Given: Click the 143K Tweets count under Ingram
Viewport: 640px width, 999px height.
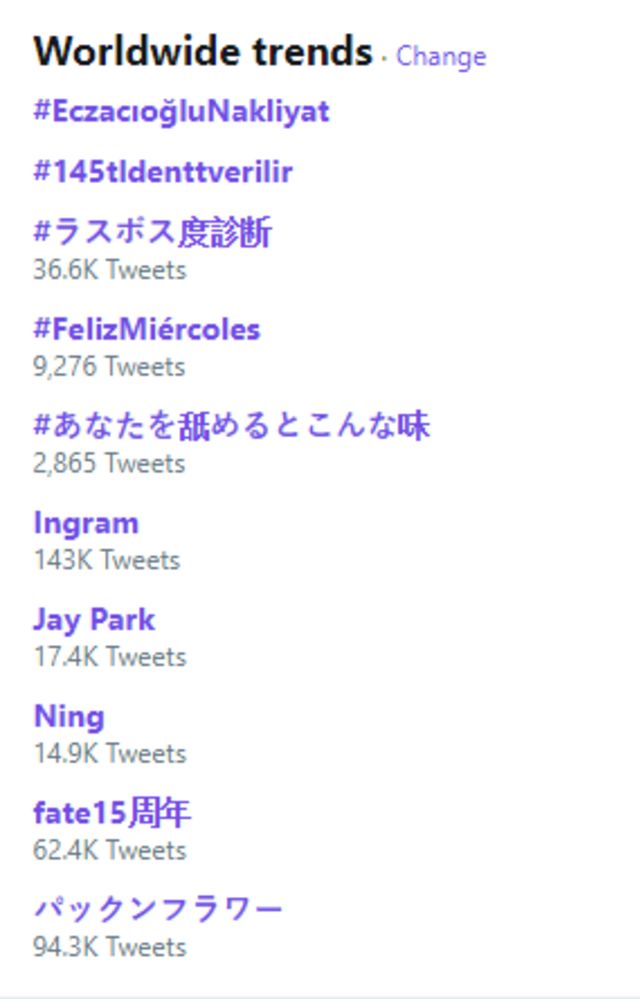Looking at the screenshot, I should pos(104,560).
